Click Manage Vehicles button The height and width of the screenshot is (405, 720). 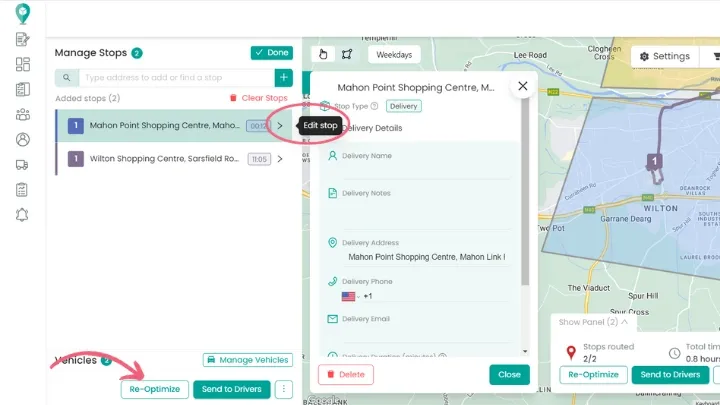click(248, 360)
